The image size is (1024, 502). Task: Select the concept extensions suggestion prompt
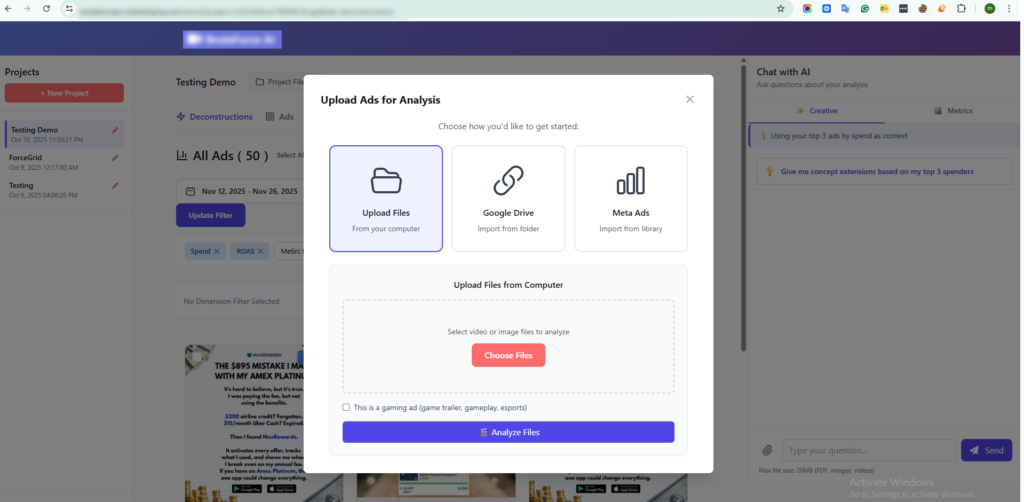[877, 172]
